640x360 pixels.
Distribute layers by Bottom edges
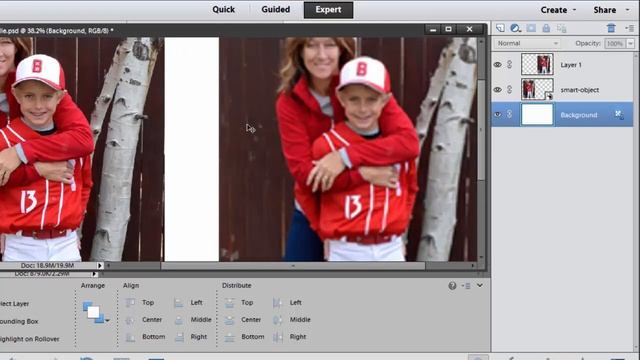[x=244, y=337]
